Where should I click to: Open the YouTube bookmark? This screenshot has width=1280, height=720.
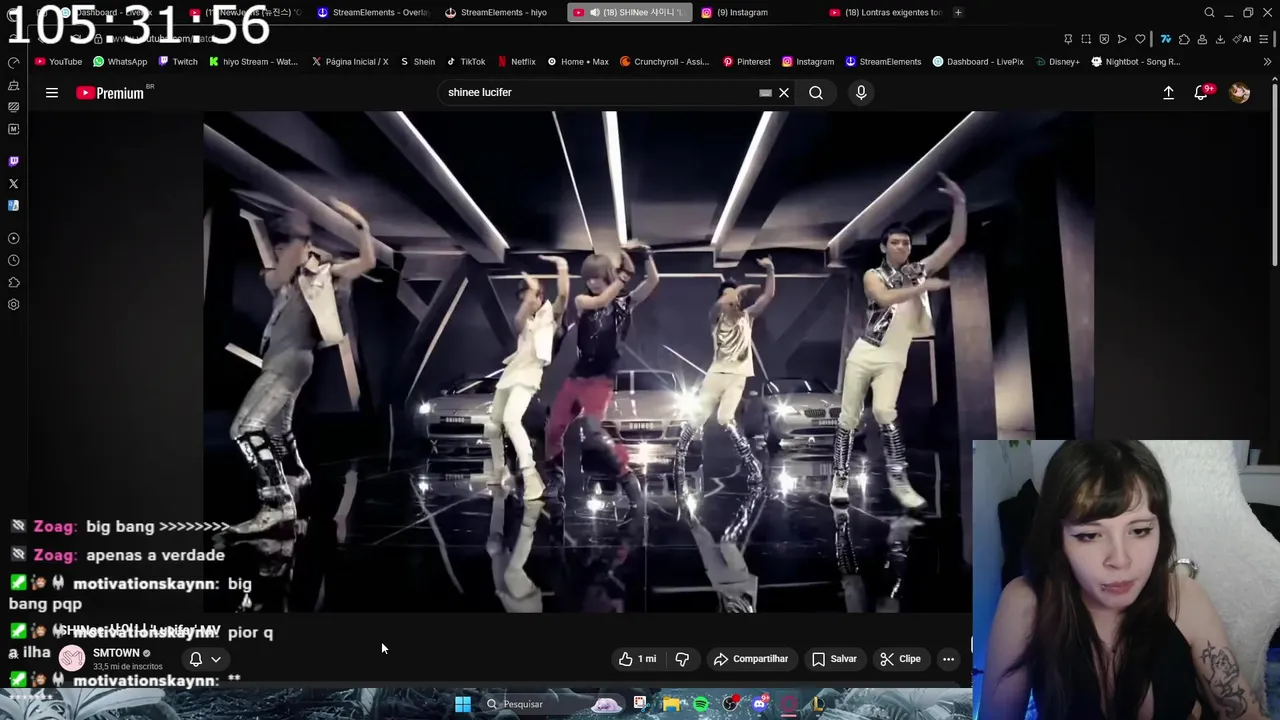58,61
